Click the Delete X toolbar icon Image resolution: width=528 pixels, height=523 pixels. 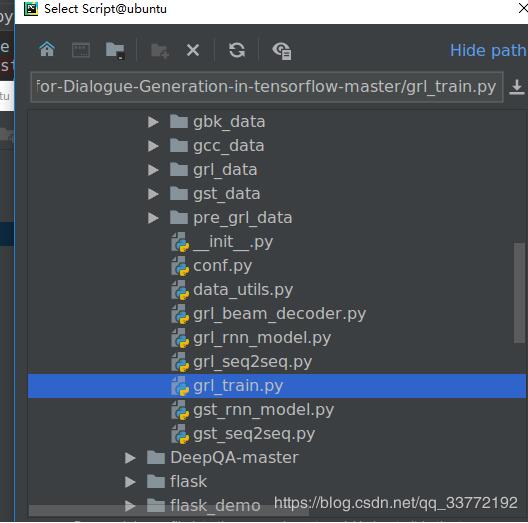(x=193, y=51)
